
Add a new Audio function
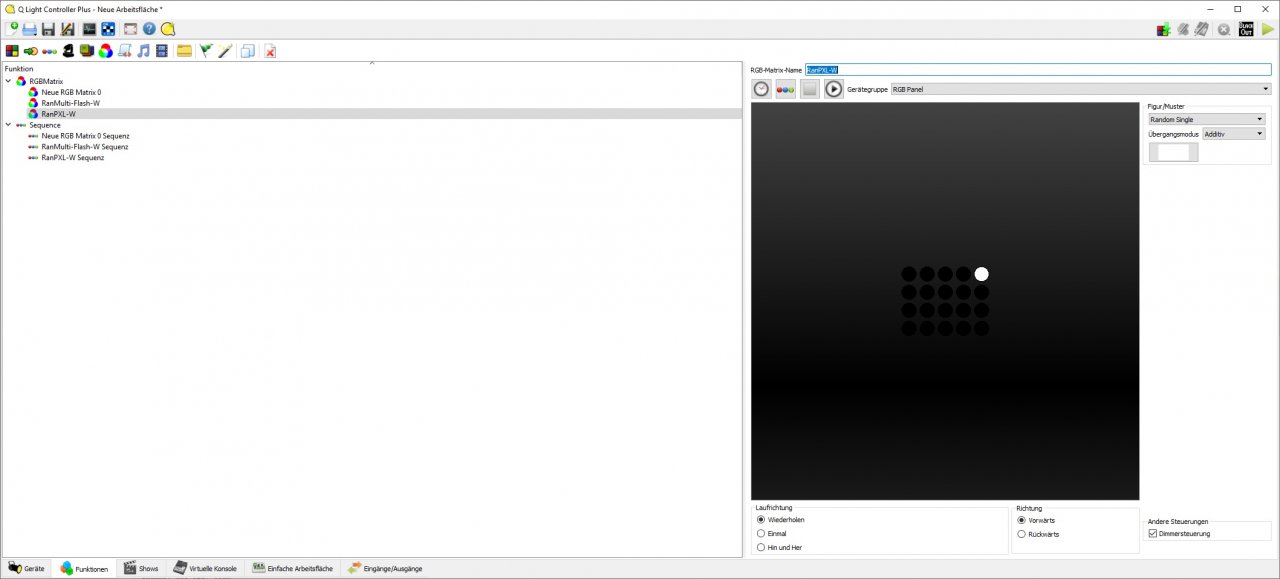pos(144,51)
